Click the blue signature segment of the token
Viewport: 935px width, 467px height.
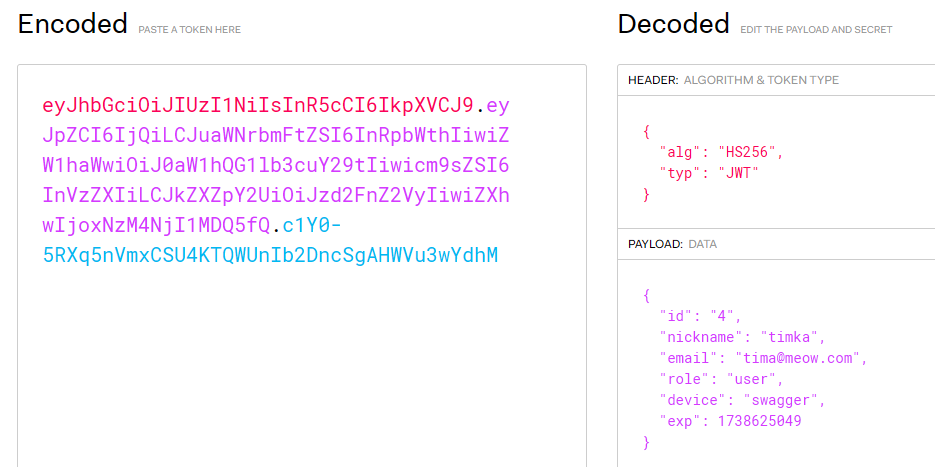click(x=270, y=241)
